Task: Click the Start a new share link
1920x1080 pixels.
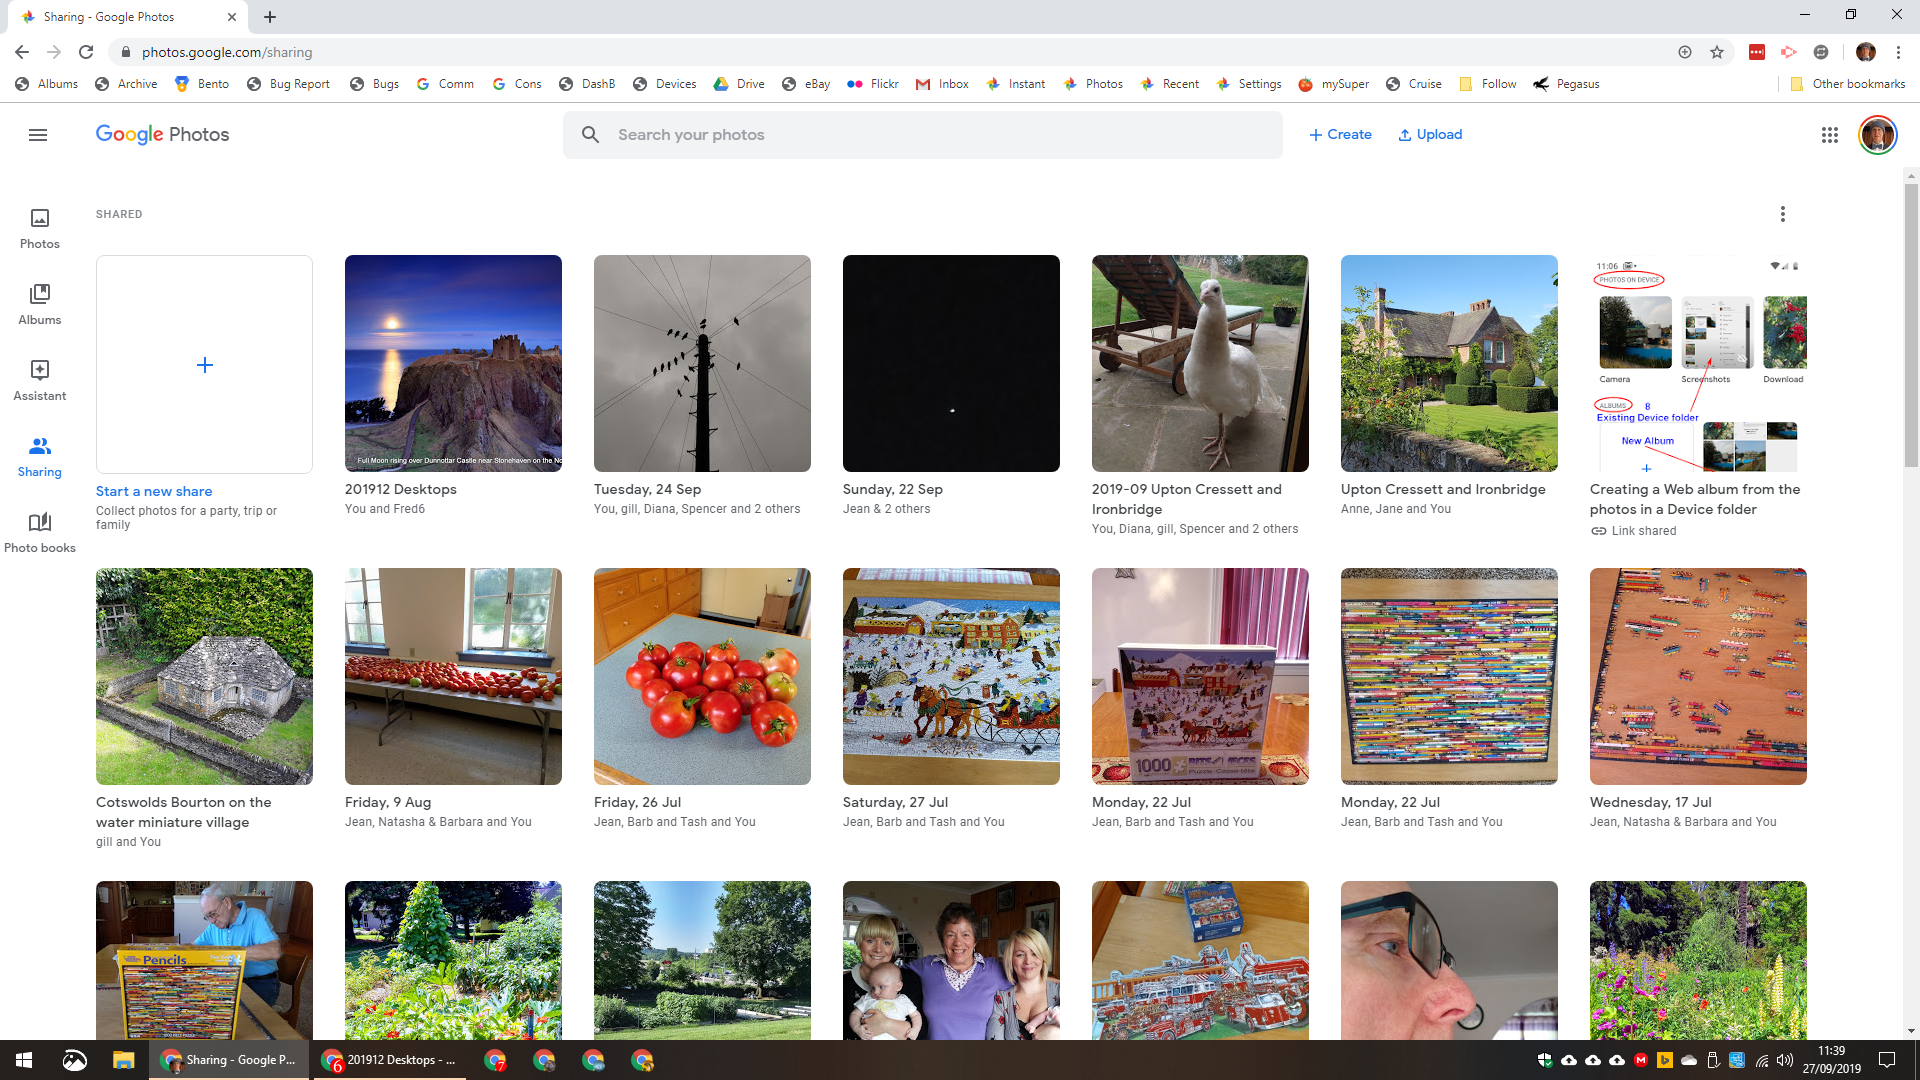Action: click(154, 491)
